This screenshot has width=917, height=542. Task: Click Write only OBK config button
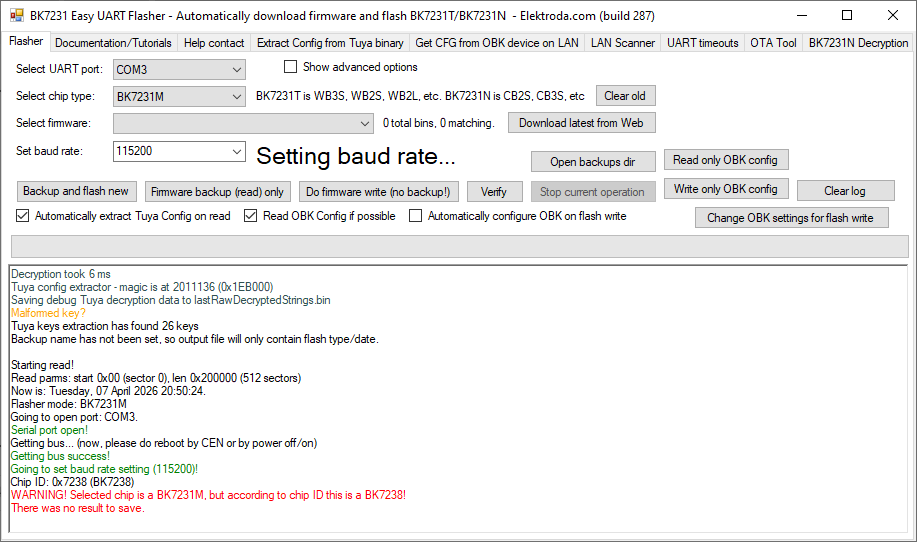coord(726,189)
